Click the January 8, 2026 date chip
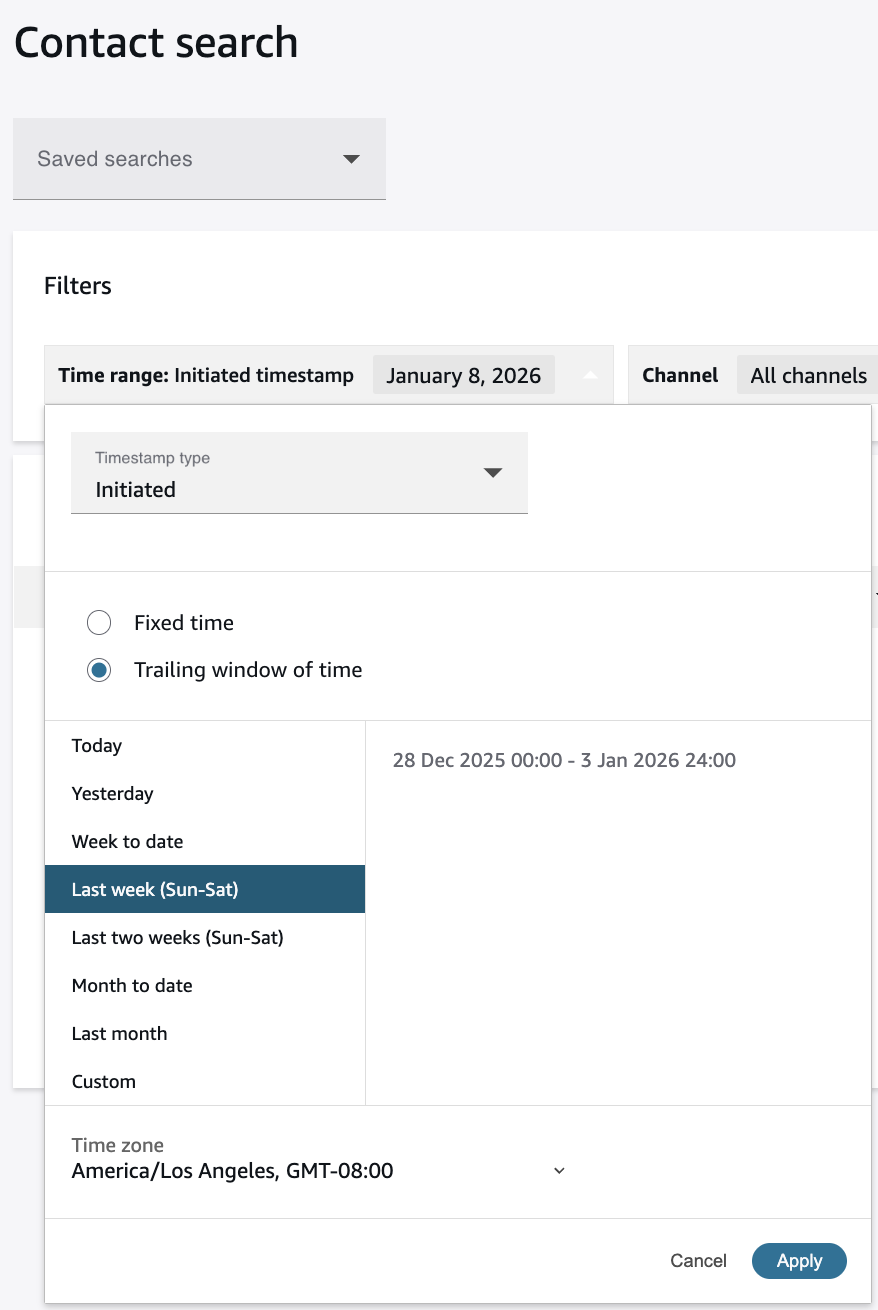This screenshot has height=1310, width=878. click(463, 376)
